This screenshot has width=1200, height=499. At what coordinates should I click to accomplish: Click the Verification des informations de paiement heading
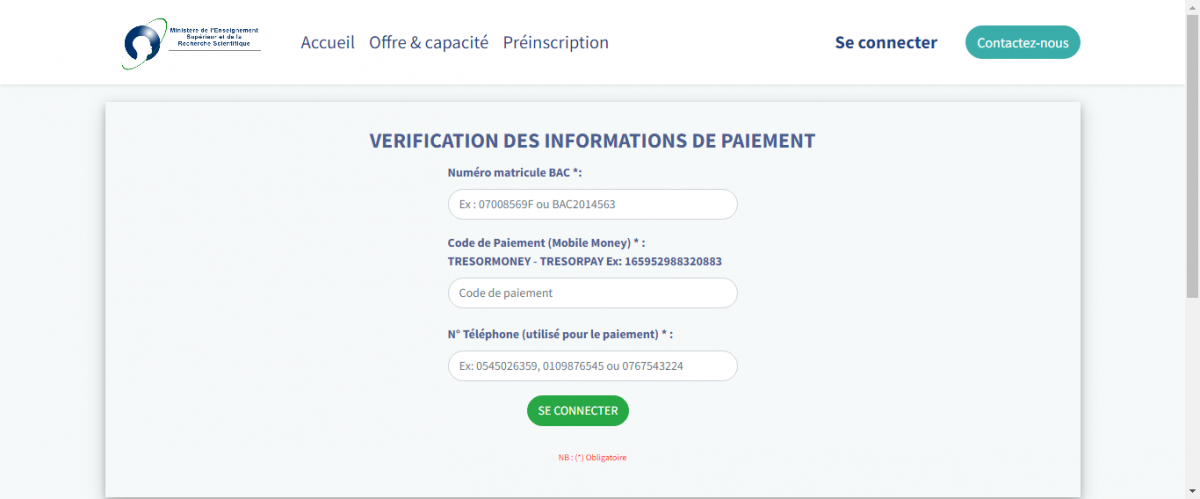593,141
